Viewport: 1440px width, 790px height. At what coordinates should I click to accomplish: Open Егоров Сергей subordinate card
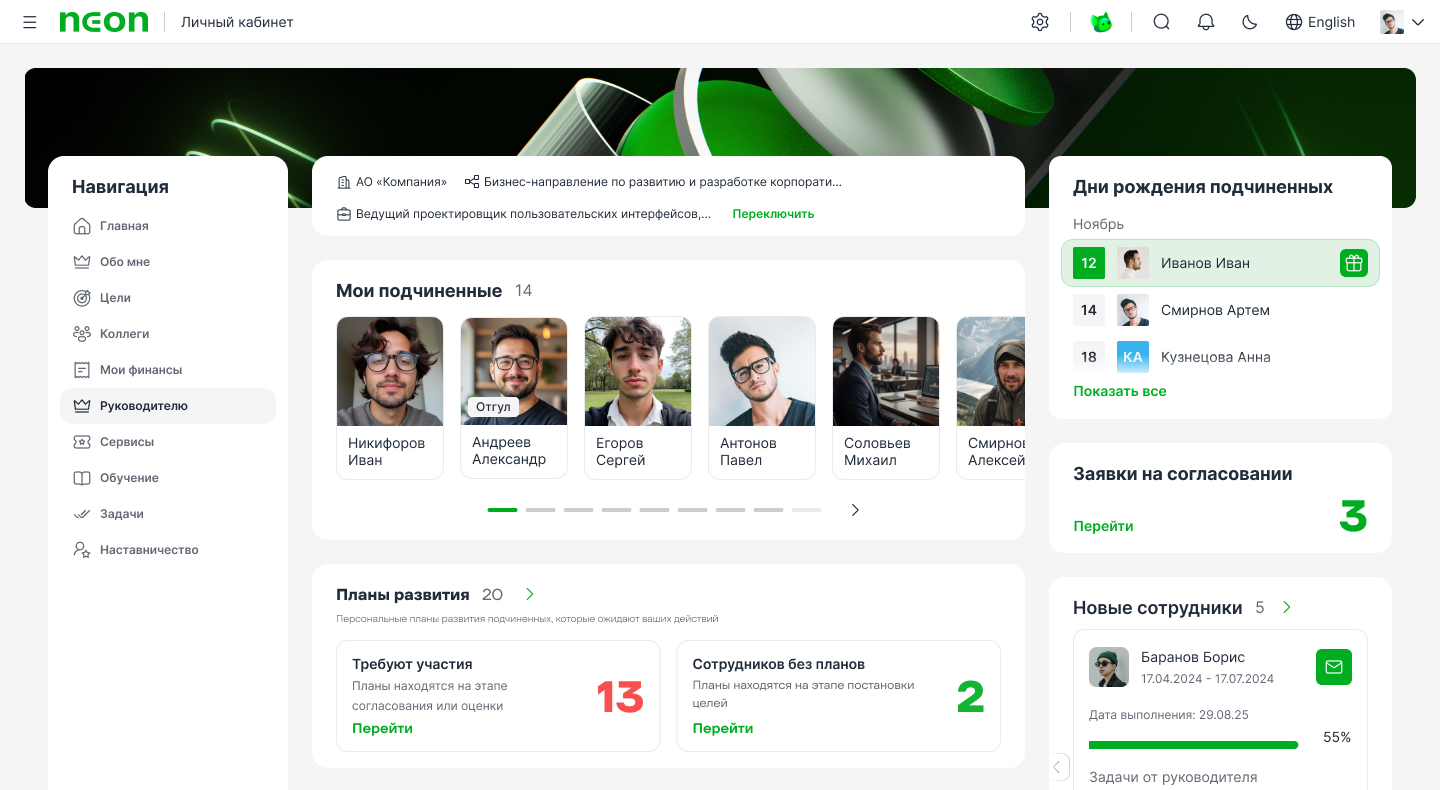point(638,398)
